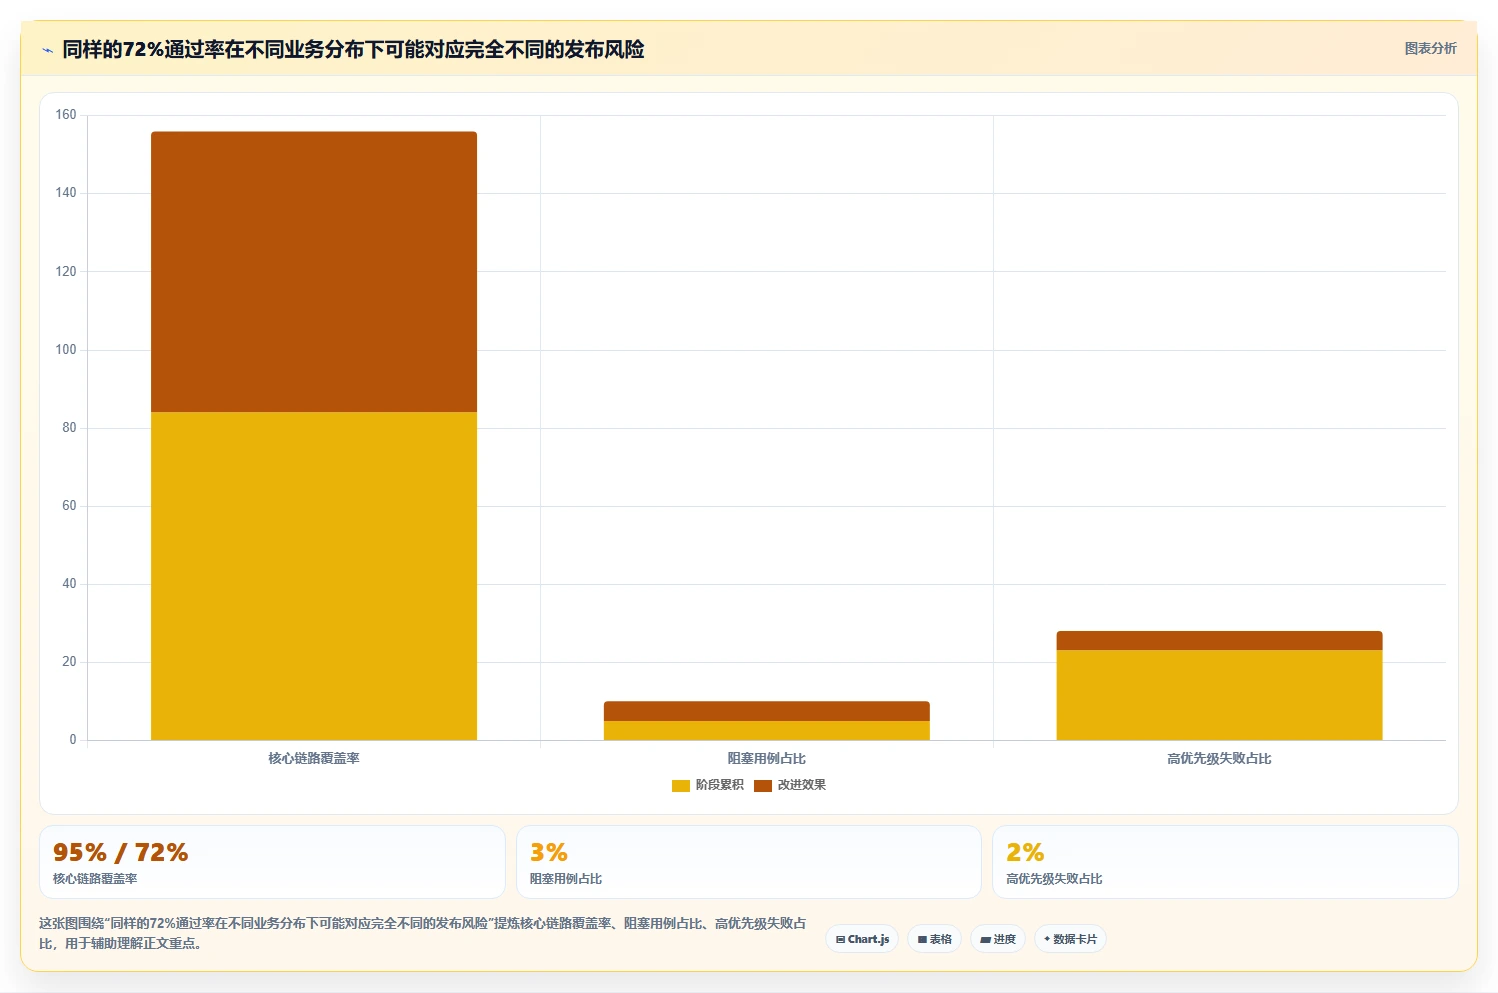Click the 进度 tag button
The height and width of the screenshot is (993, 1498).
pyautogui.click(x=998, y=939)
